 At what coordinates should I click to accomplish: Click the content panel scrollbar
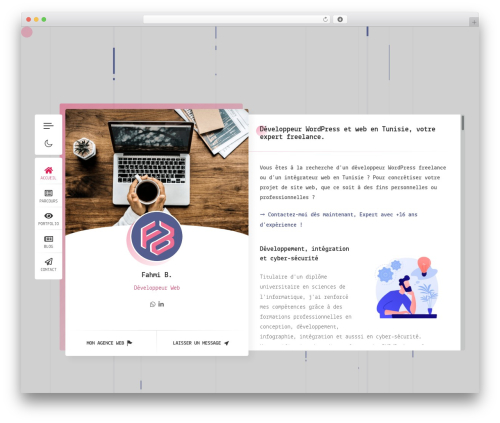pyautogui.click(x=463, y=123)
